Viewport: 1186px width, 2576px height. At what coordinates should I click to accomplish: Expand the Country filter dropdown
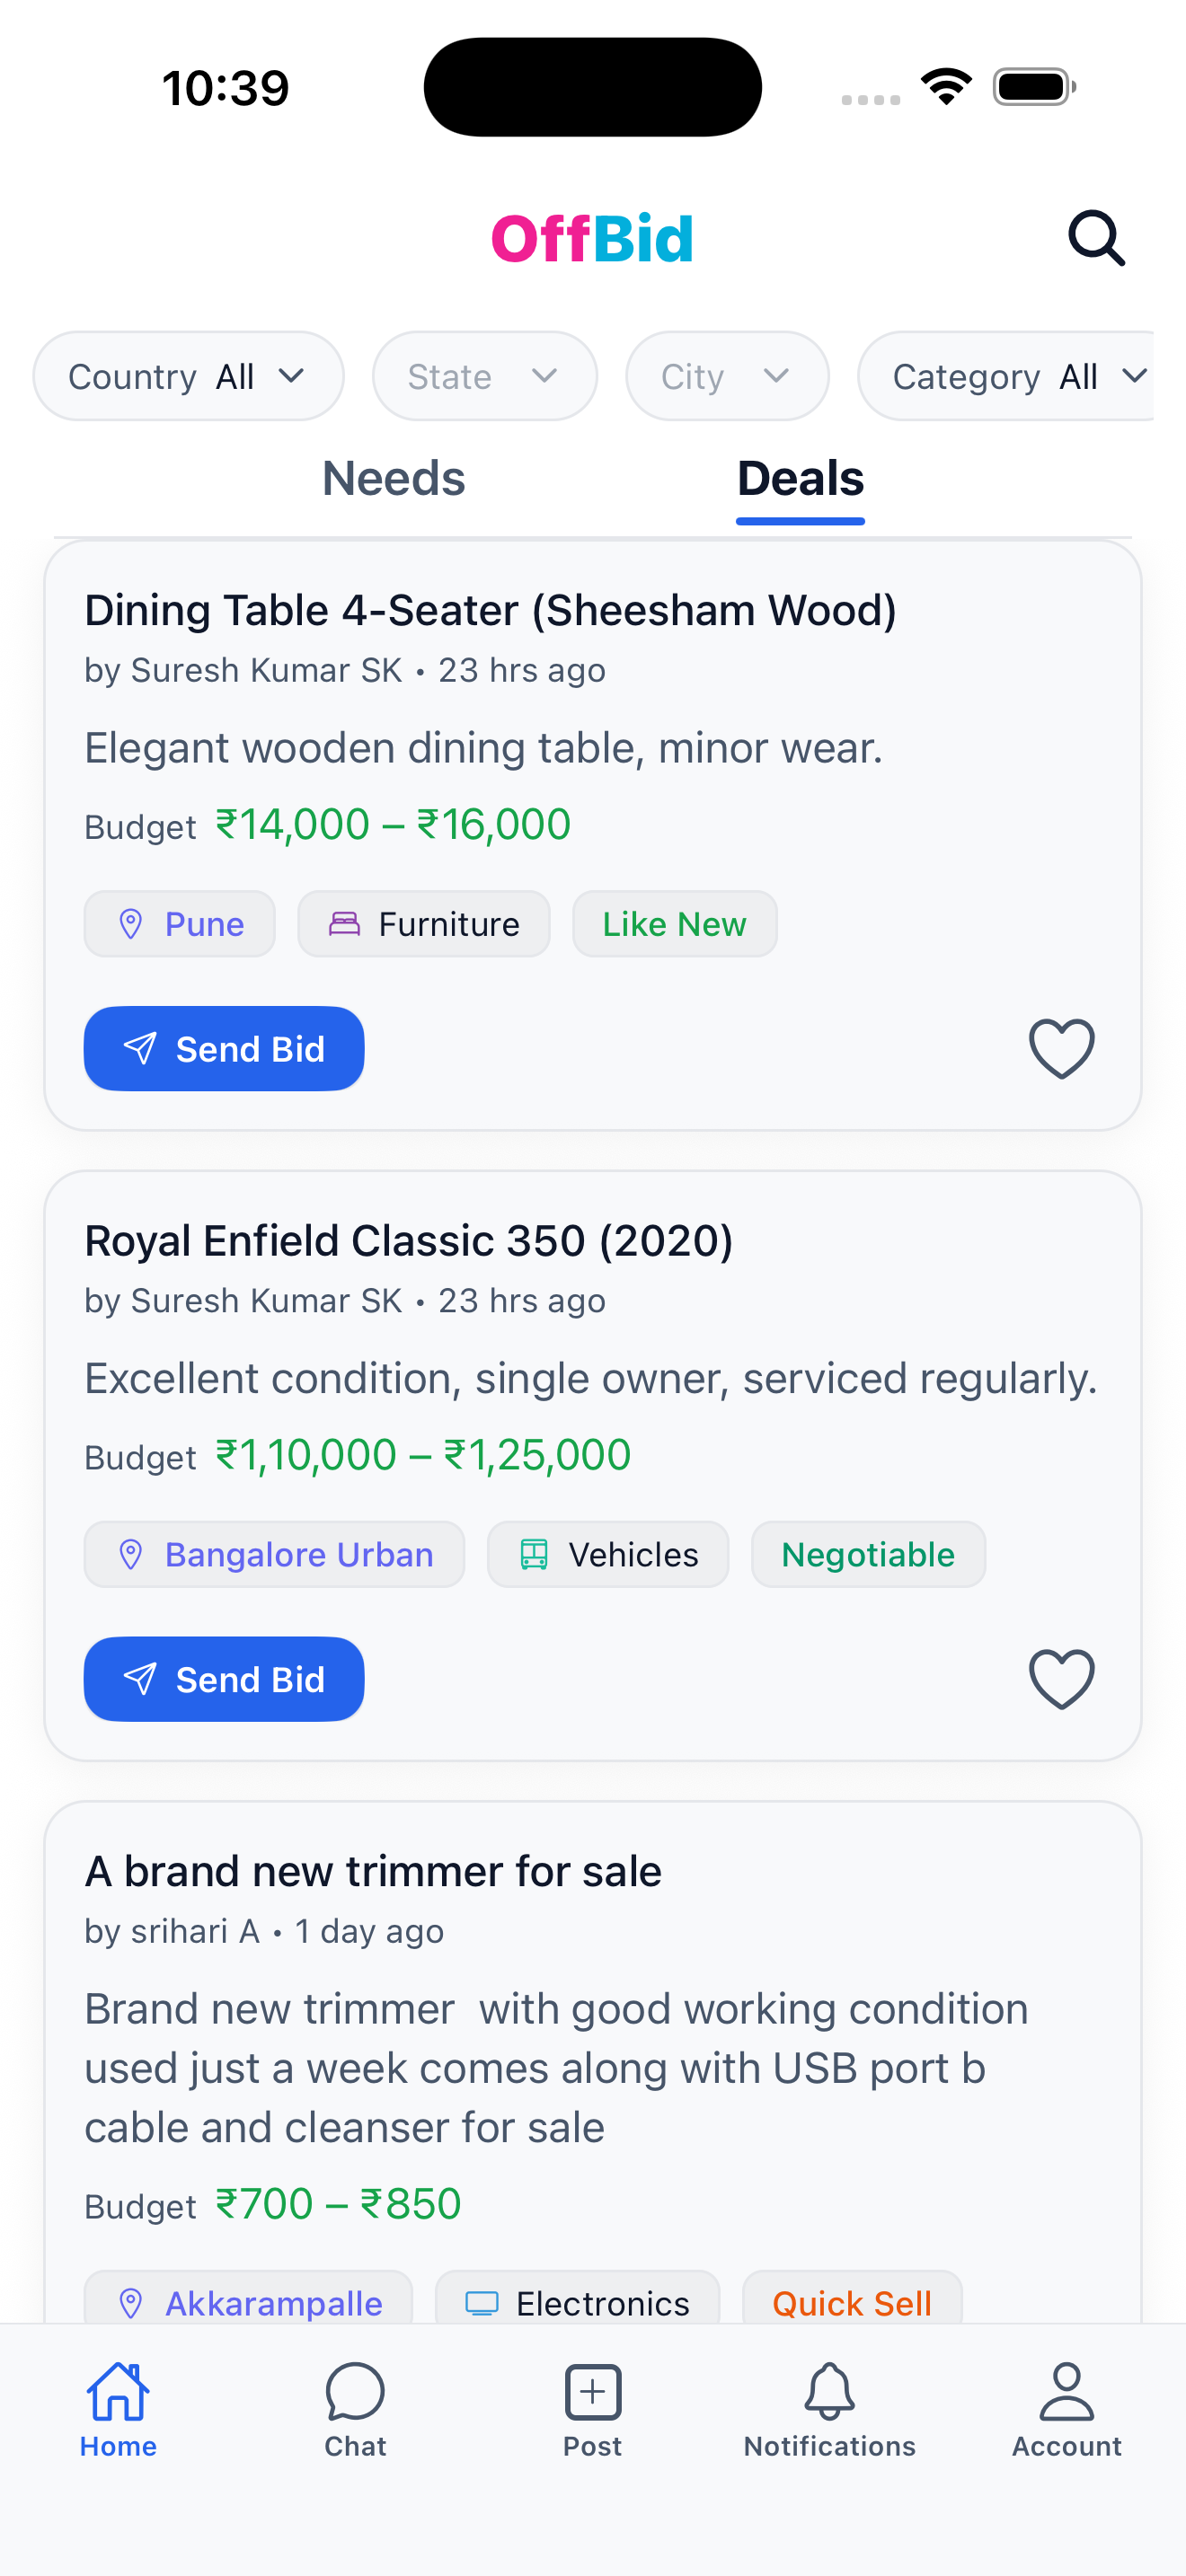(188, 377)
